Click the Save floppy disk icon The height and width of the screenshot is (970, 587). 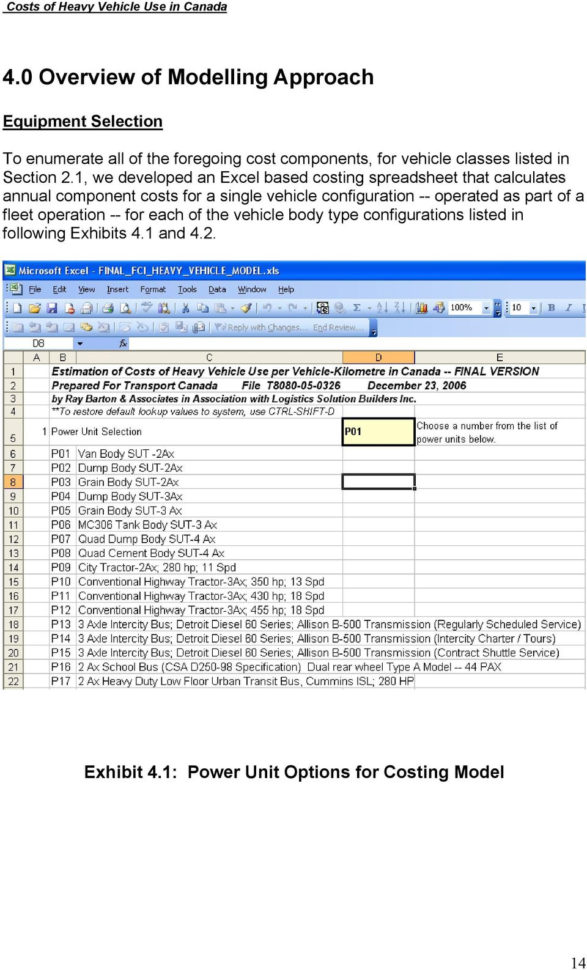52,307
